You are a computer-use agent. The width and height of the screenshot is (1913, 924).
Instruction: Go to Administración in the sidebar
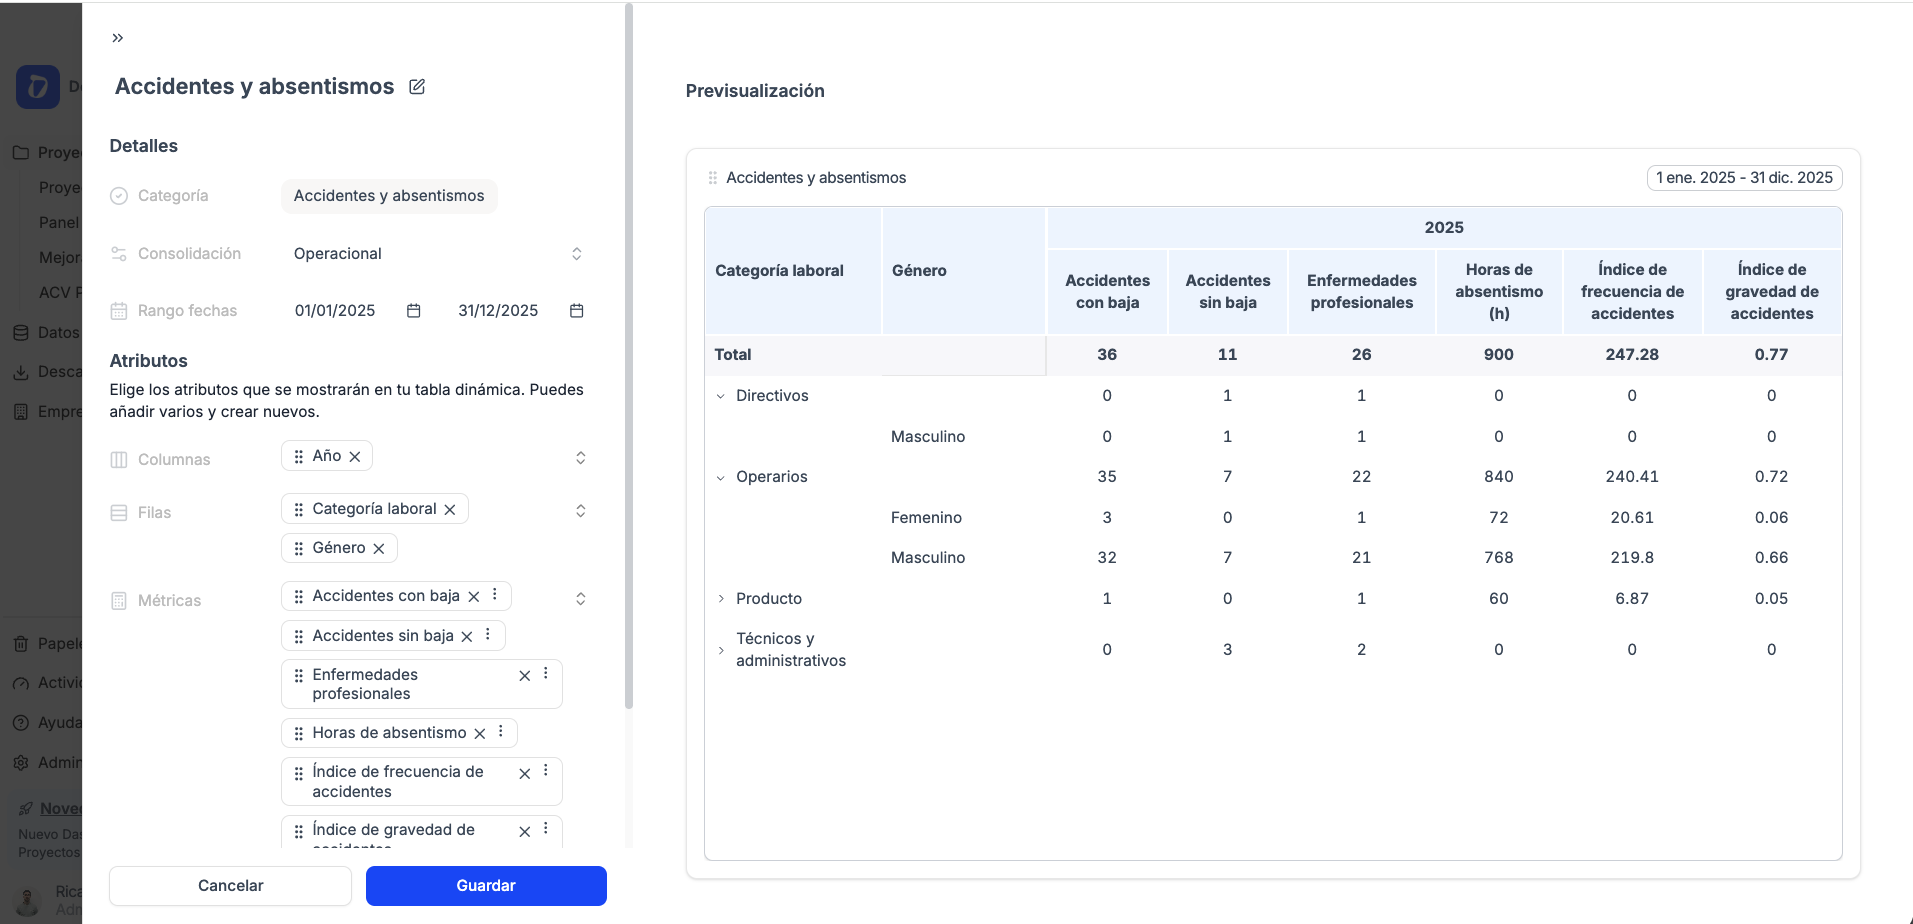(x=22, y=762)
